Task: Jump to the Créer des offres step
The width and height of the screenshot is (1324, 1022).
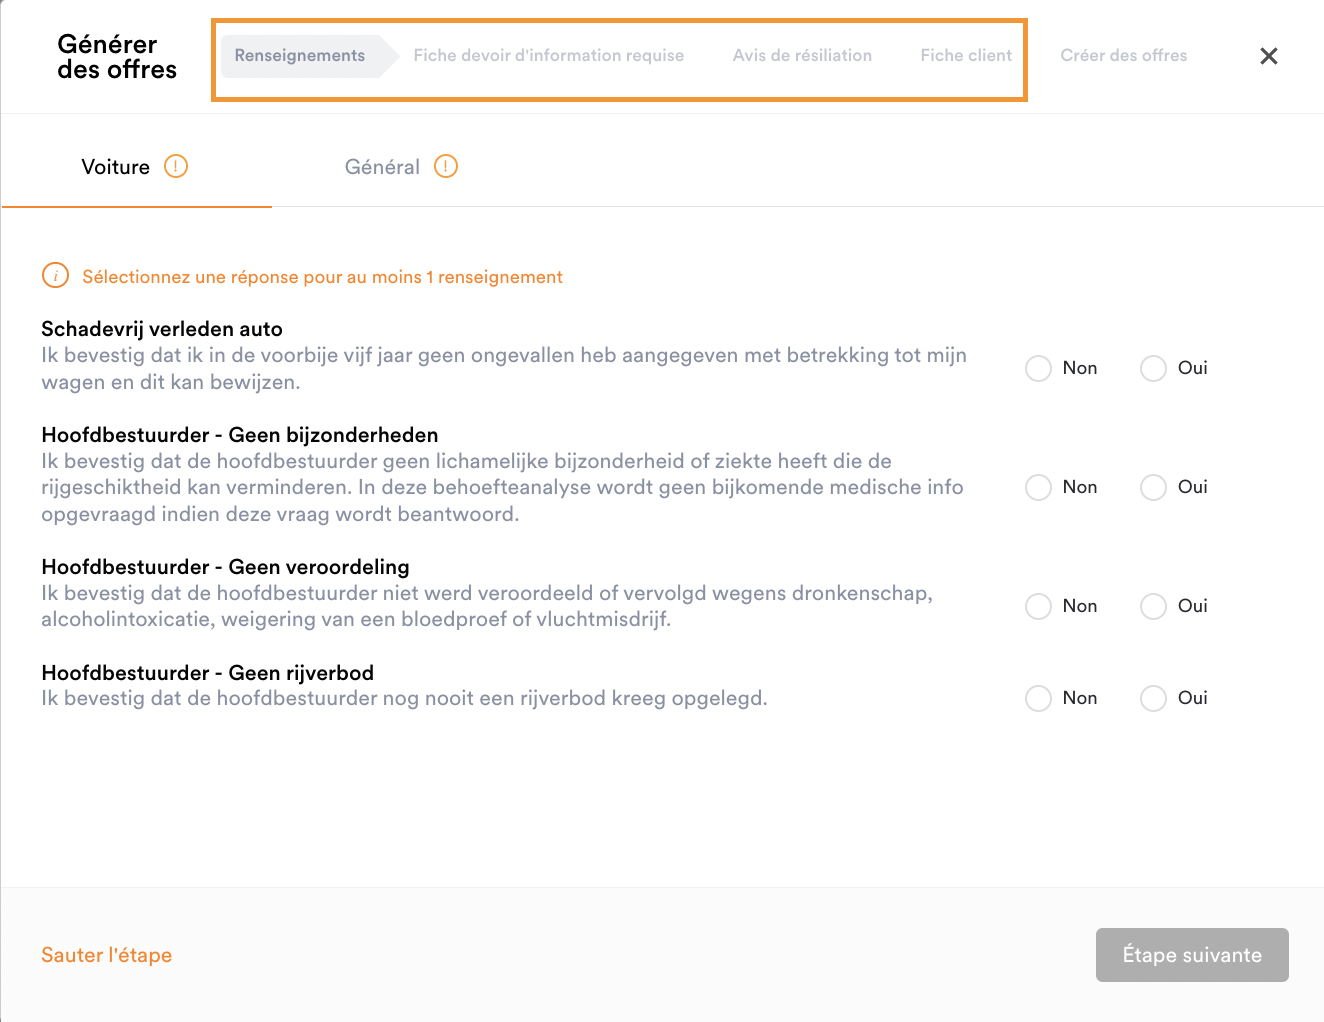Action: [1124, 56]
